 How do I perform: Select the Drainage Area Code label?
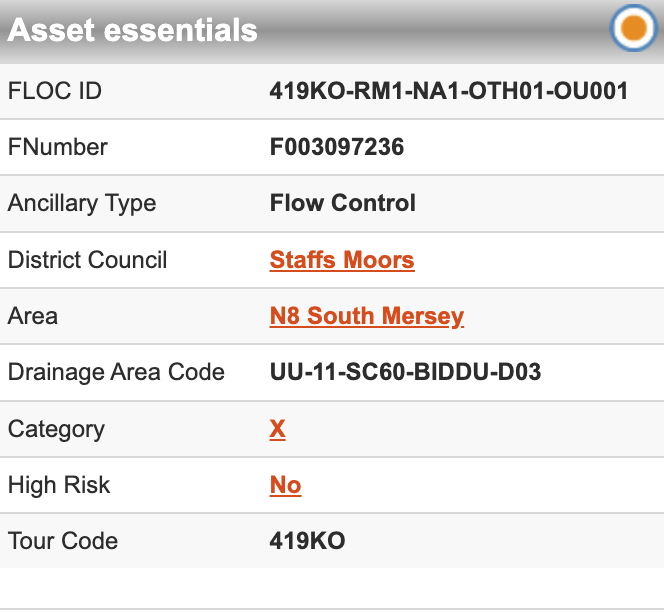[x=116, y=372]
